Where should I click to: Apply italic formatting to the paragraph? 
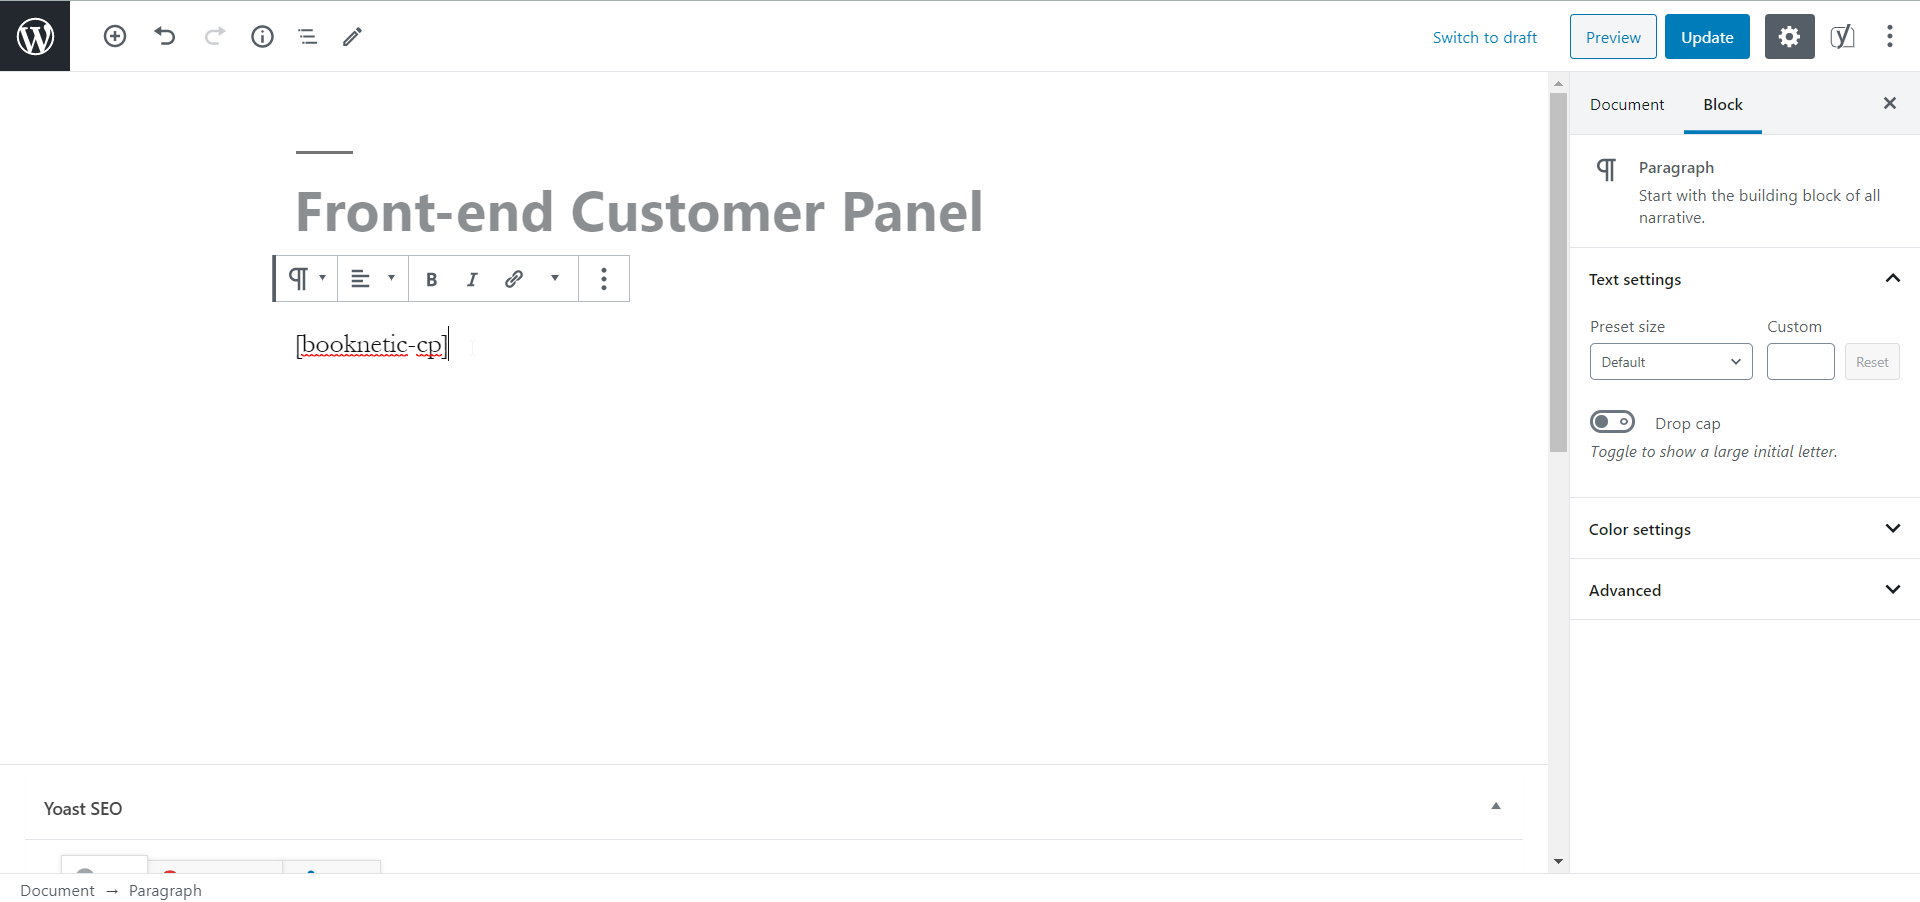pyautogui.click(x=471, y=278)
